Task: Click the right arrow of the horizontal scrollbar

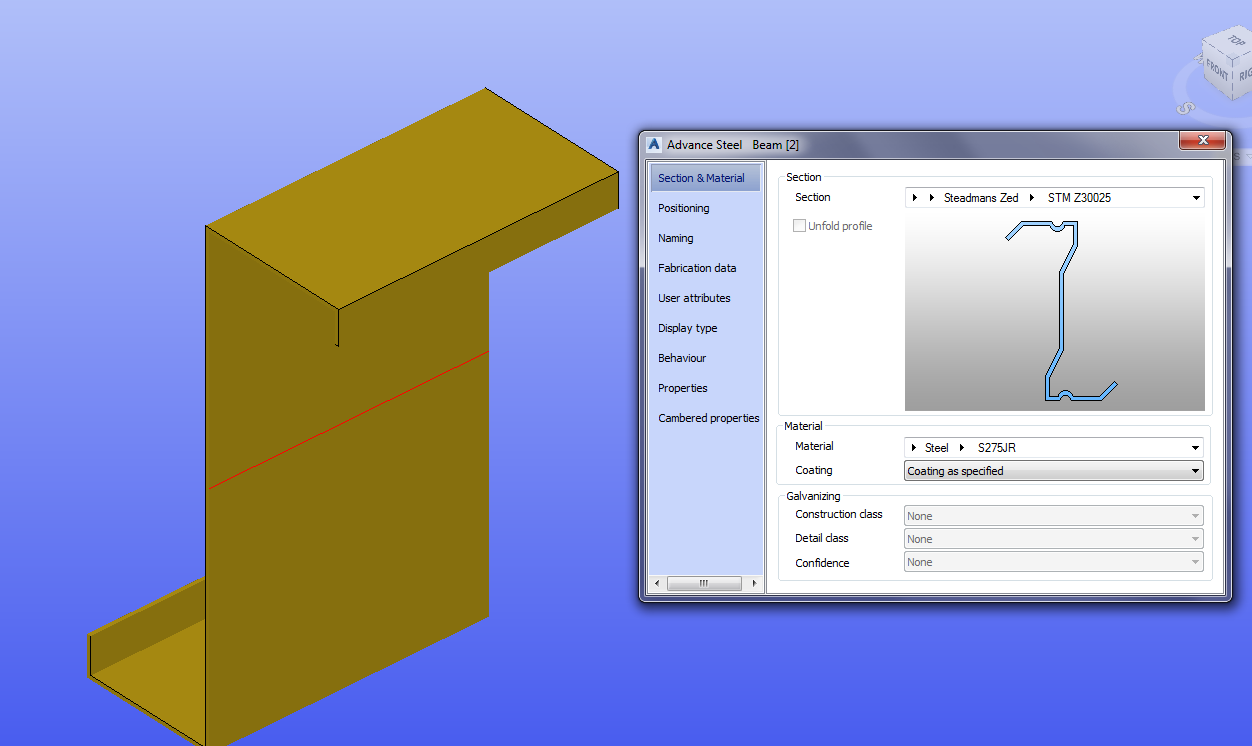Action: [754, 583]
